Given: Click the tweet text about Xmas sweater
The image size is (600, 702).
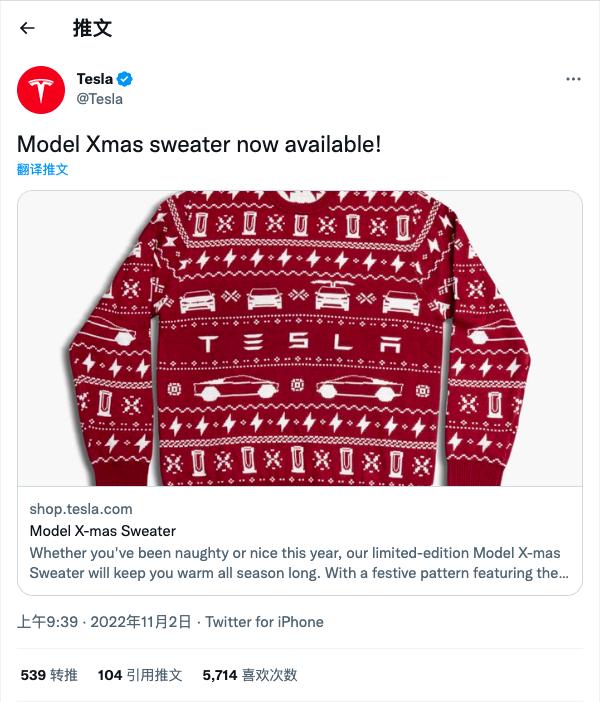Looking at the screenshot, I should (x=199, y=144).
